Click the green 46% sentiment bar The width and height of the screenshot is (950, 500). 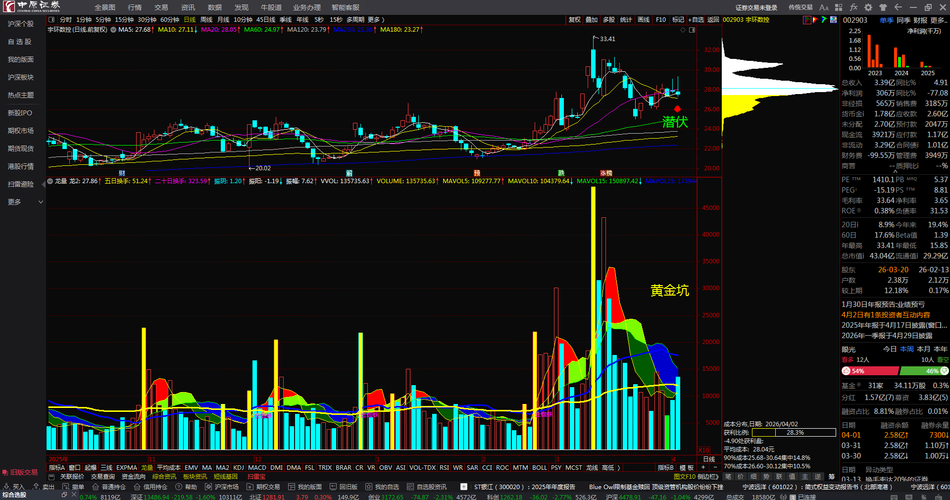click(x=924, y=370)
